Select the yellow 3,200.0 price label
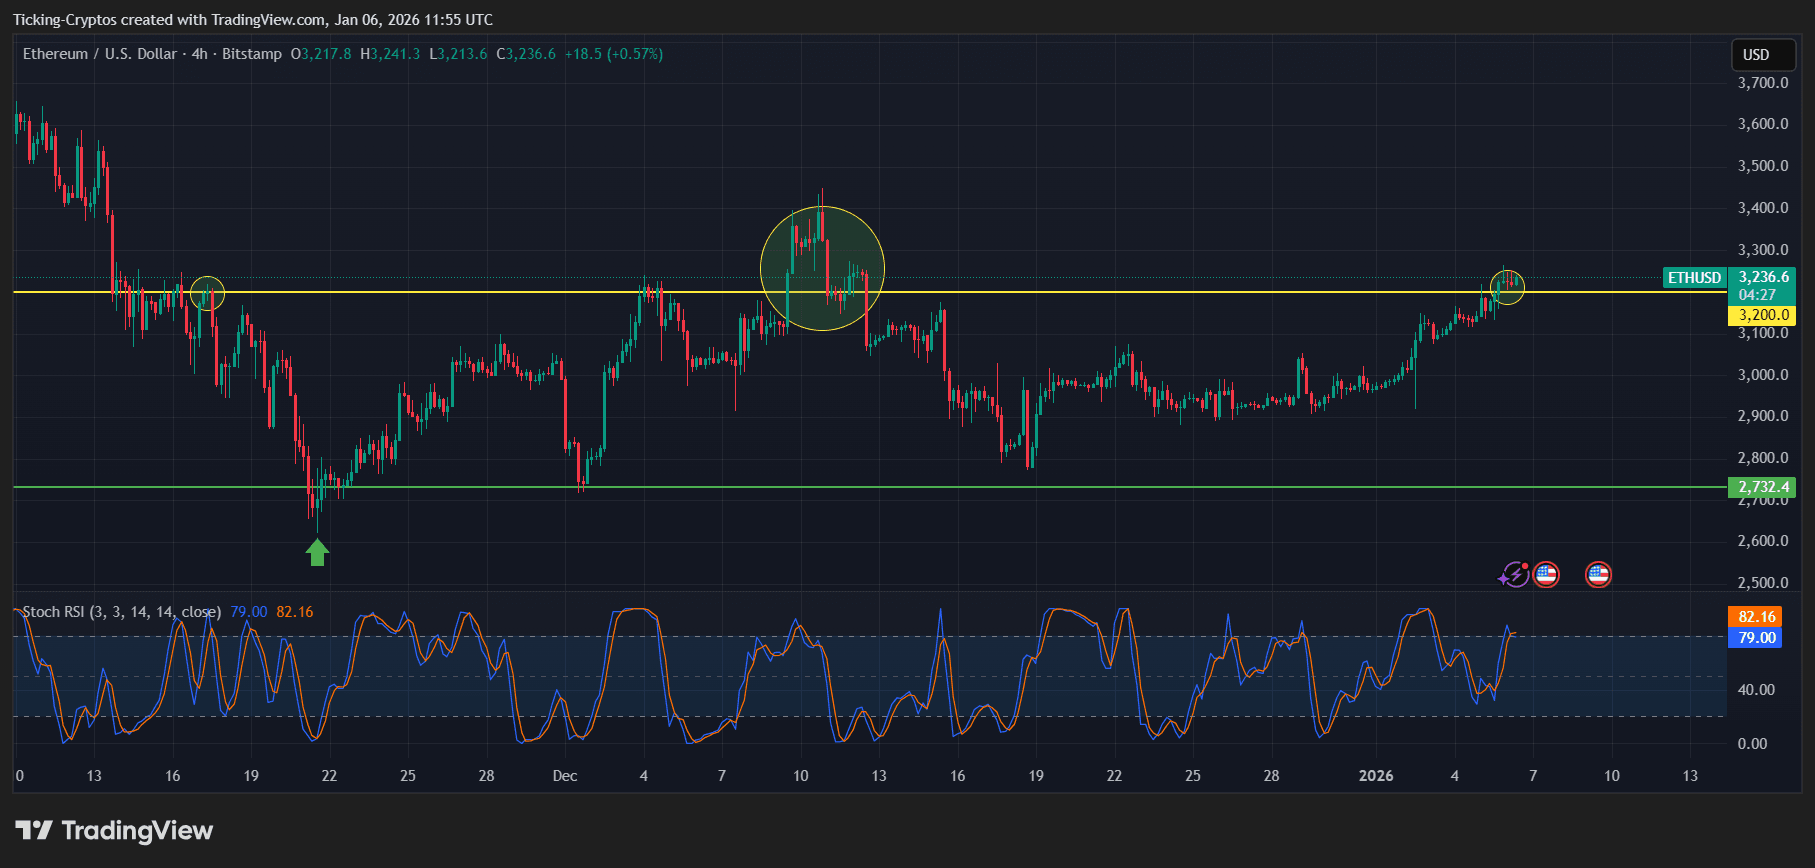Screen dimensions: 1815x868 [x=1762, y=315]
